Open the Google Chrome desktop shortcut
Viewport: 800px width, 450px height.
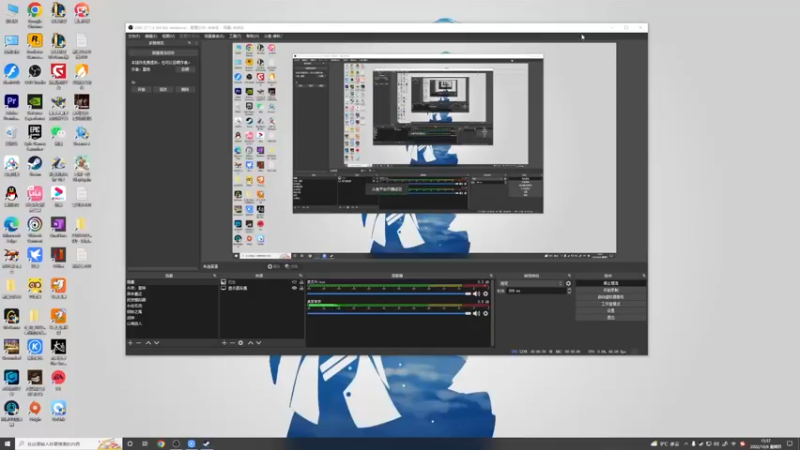35,14
